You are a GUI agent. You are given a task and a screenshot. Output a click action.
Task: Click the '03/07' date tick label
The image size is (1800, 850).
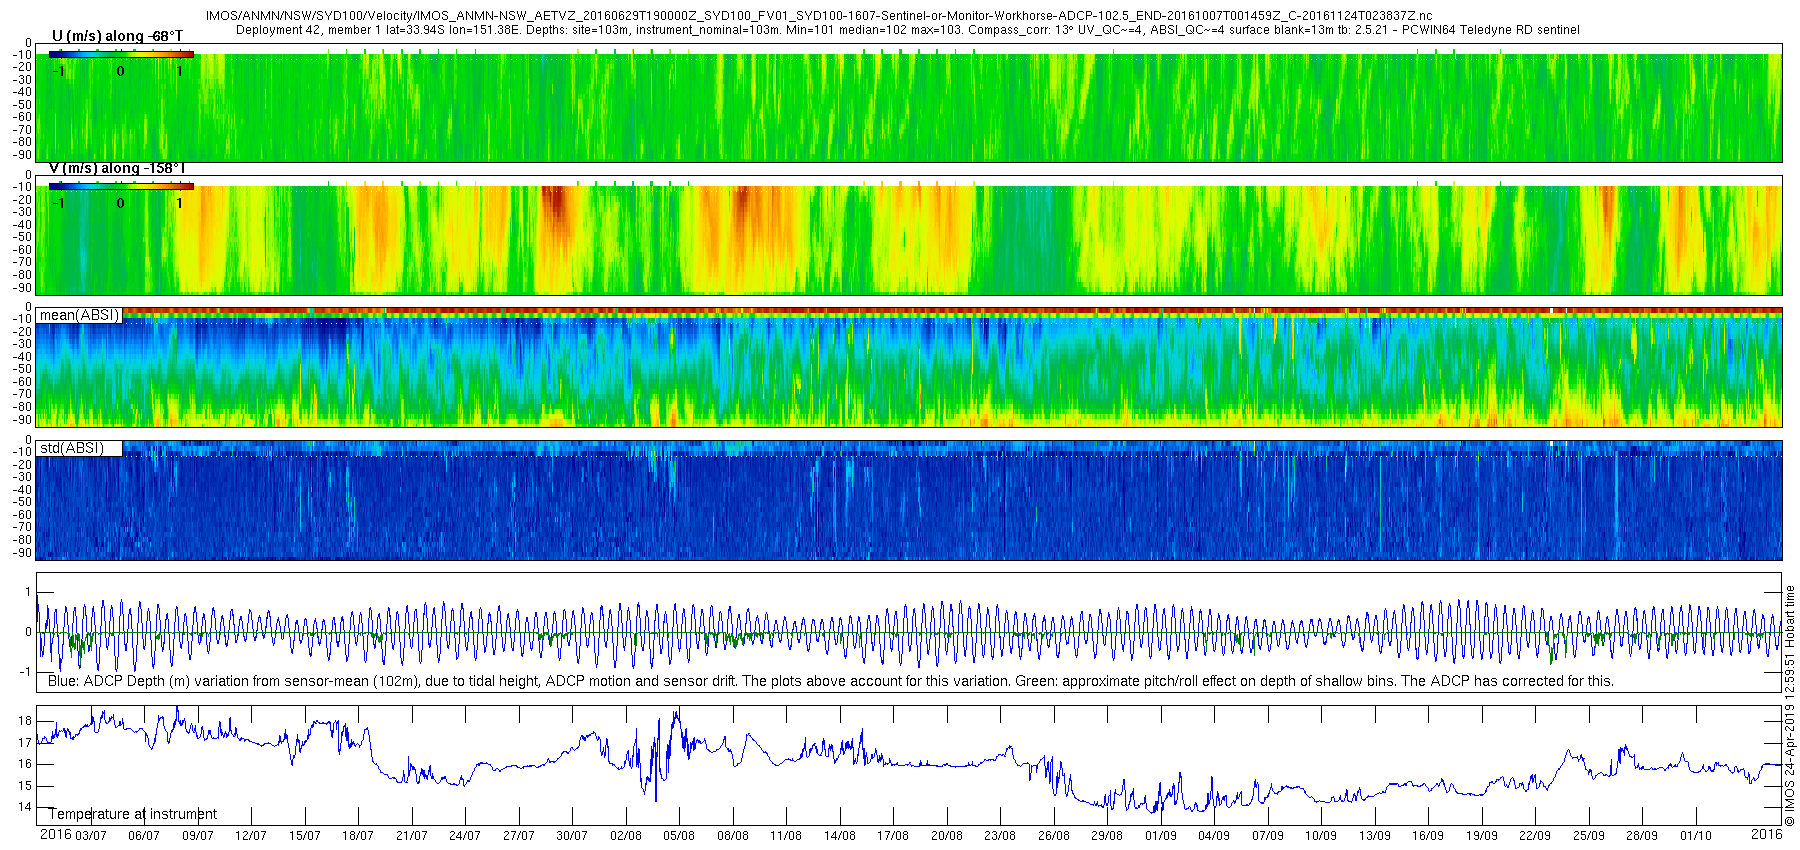click(91, 835)
